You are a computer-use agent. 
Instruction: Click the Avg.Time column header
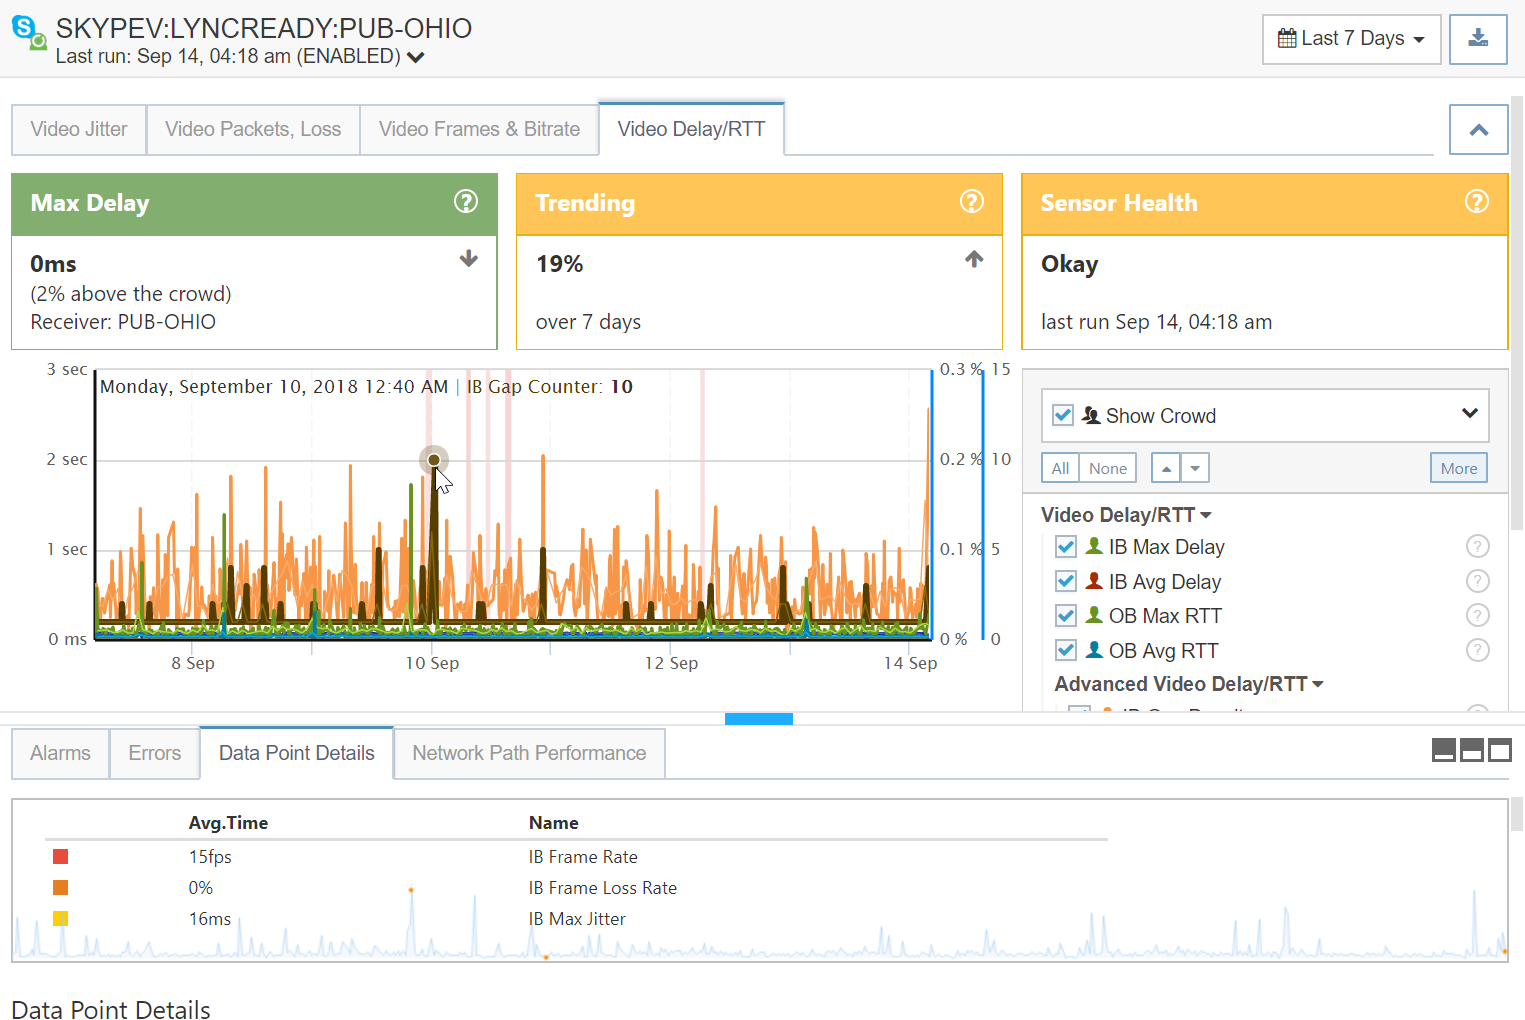tap(229, 823)
